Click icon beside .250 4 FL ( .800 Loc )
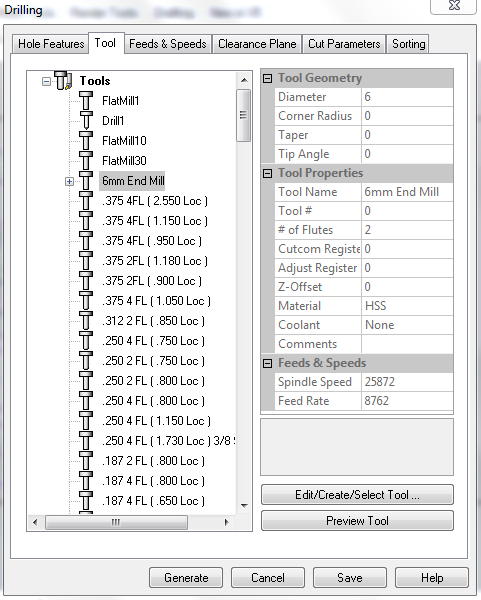Image resolution: width=481 pixels, height=600 pixels. click(x=86, y=400)
